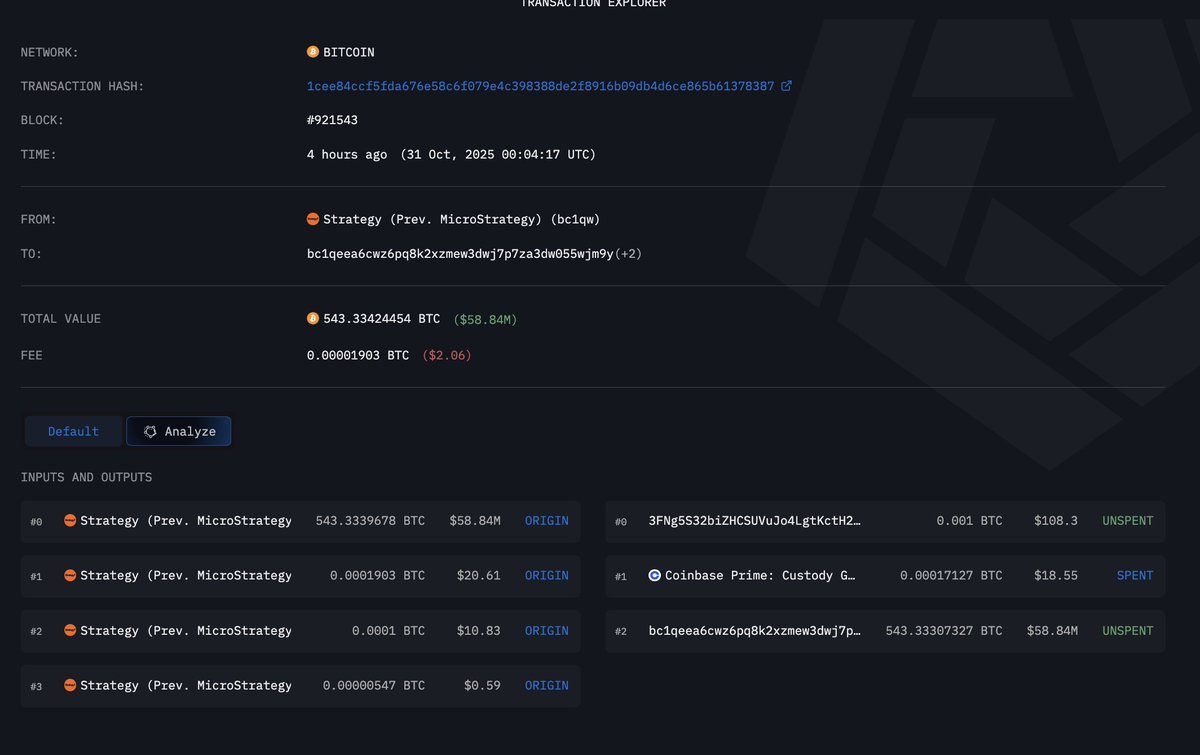Image resolution: width=1200 pixels, height=755 pixels.
Task: Switch to the Default tab
Action: pyautogui.click(x=73, y=432)
